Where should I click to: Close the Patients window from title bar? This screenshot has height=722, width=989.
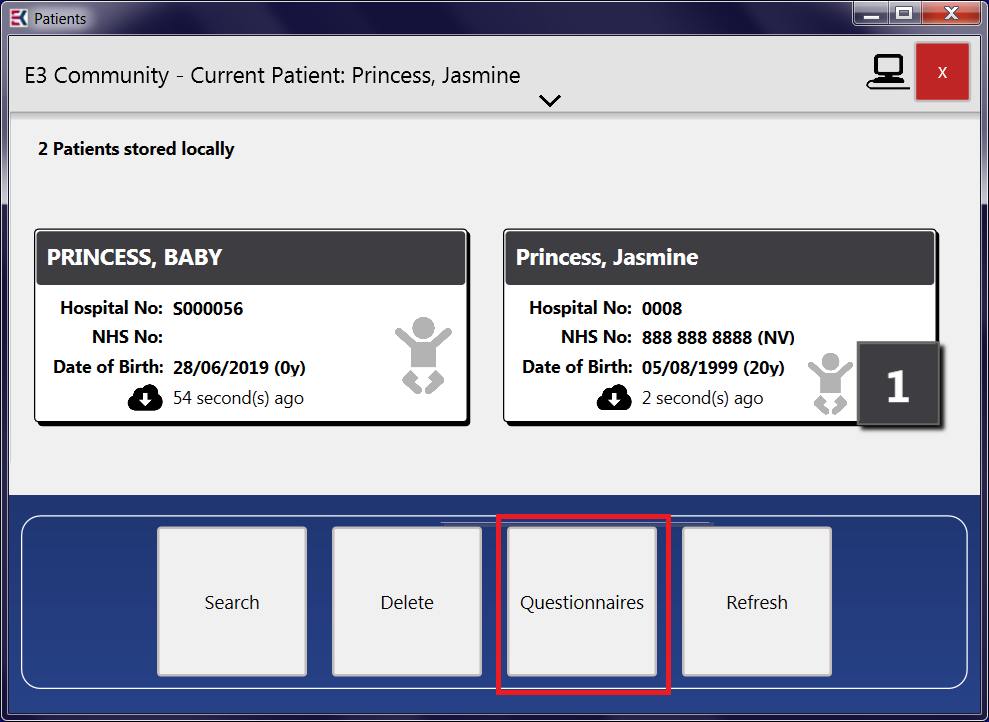click(x=951, y=14)
